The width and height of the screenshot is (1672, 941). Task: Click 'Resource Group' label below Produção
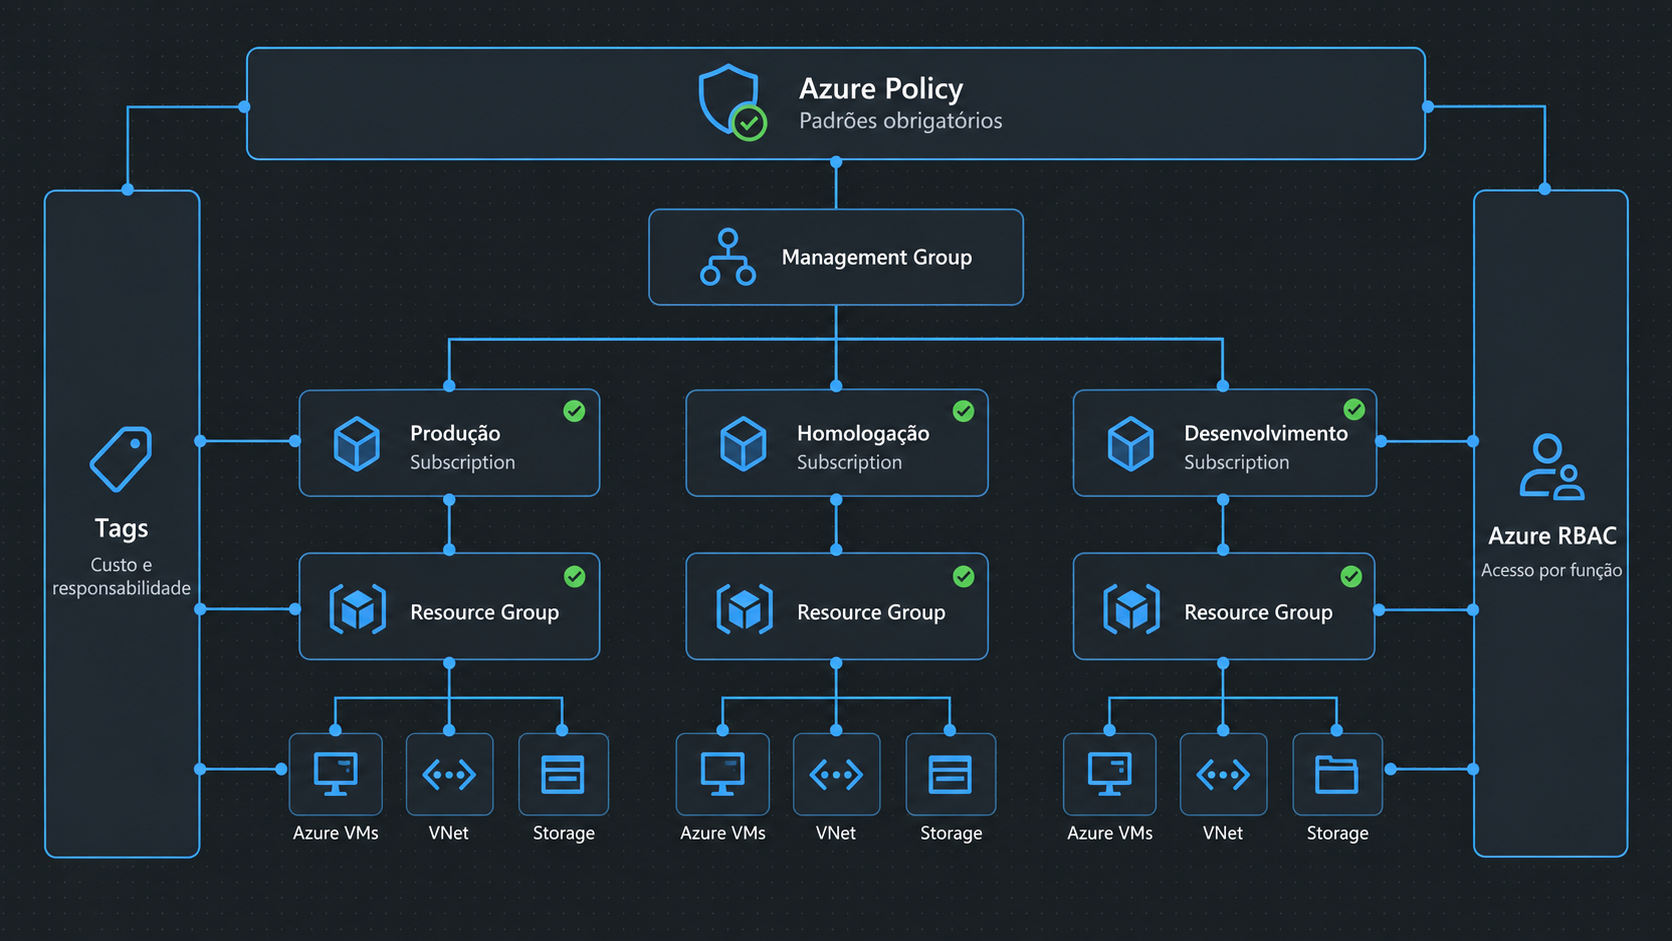point(484,612)
